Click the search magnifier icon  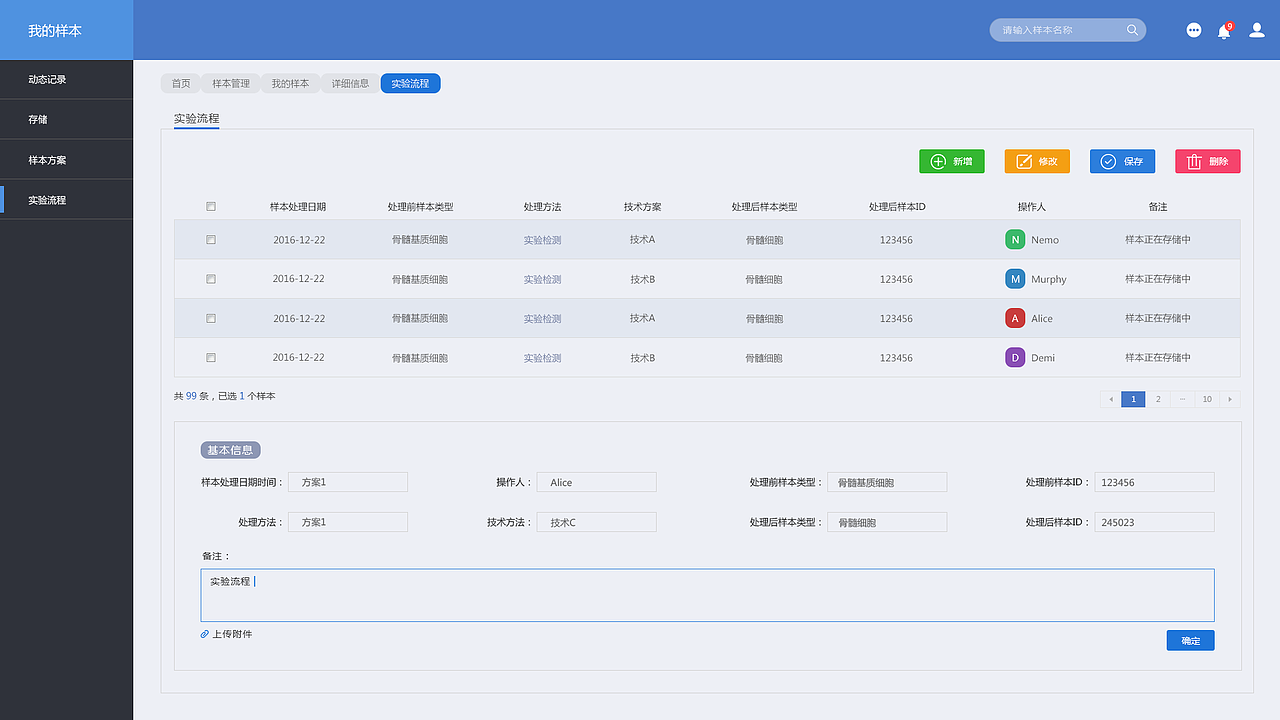[1132, 30]
